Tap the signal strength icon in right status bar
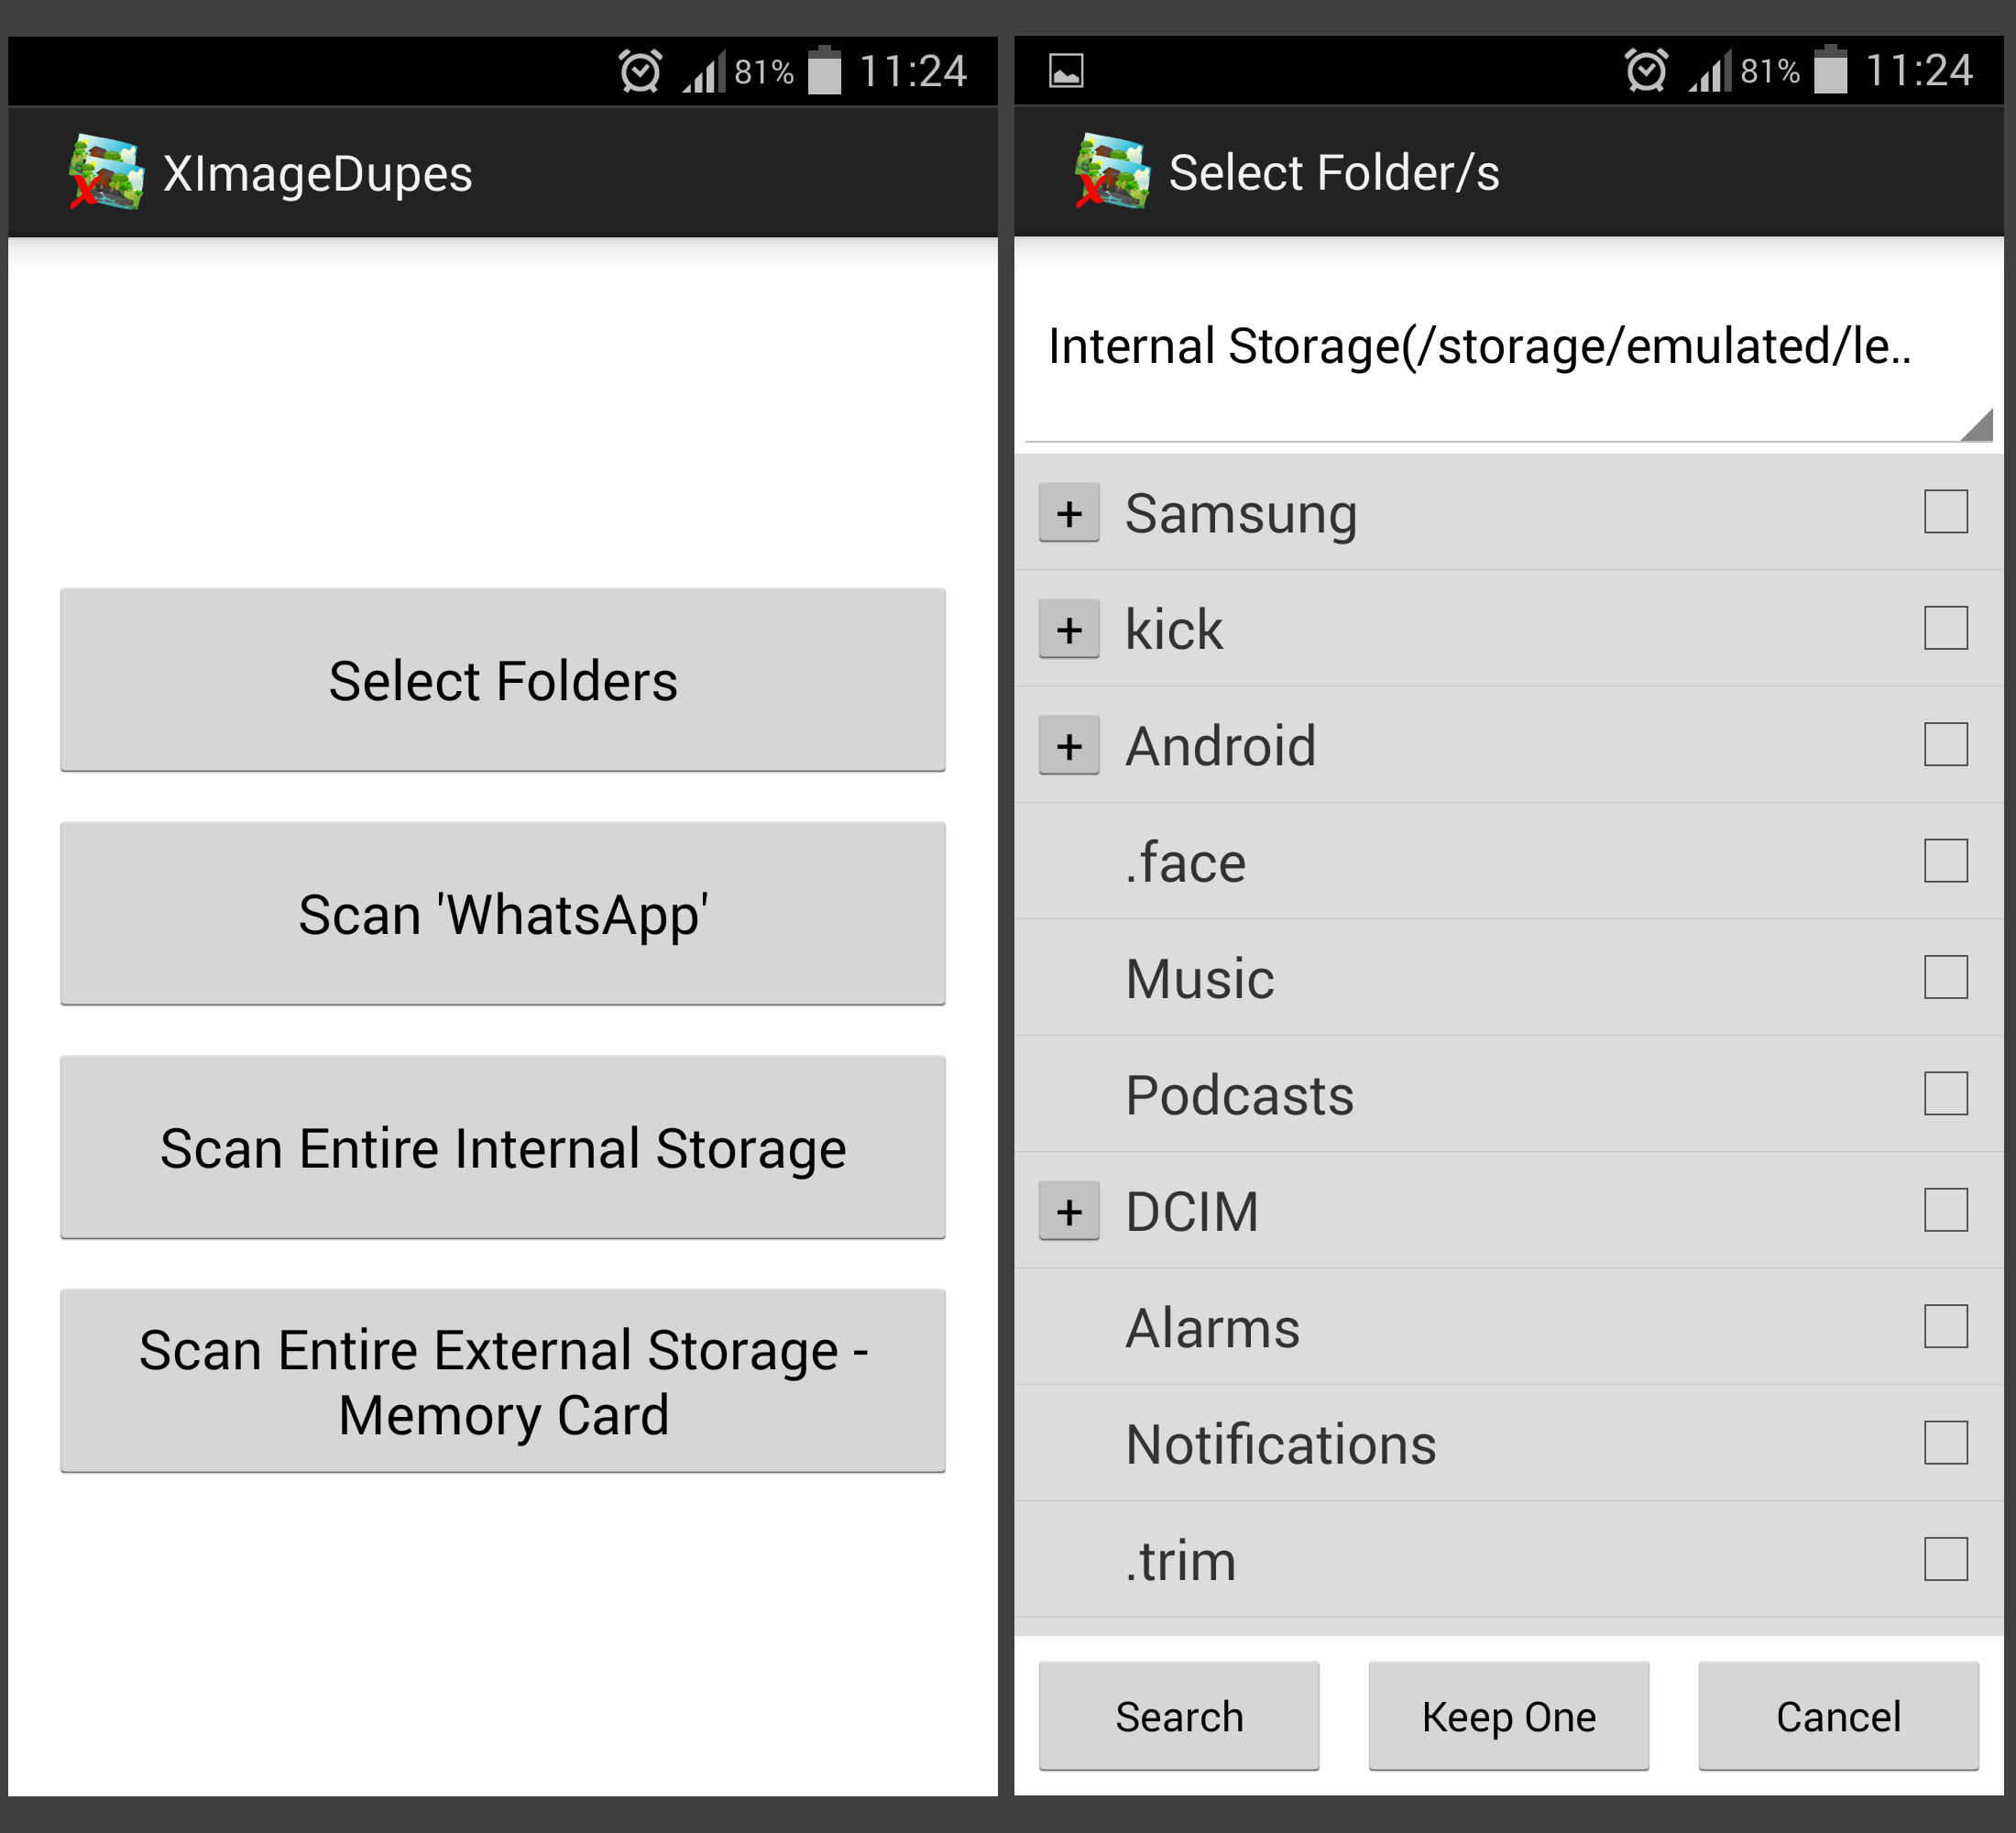Image resolution: width=2016 pixels, height=1833 pixels. pos(1710,72)
